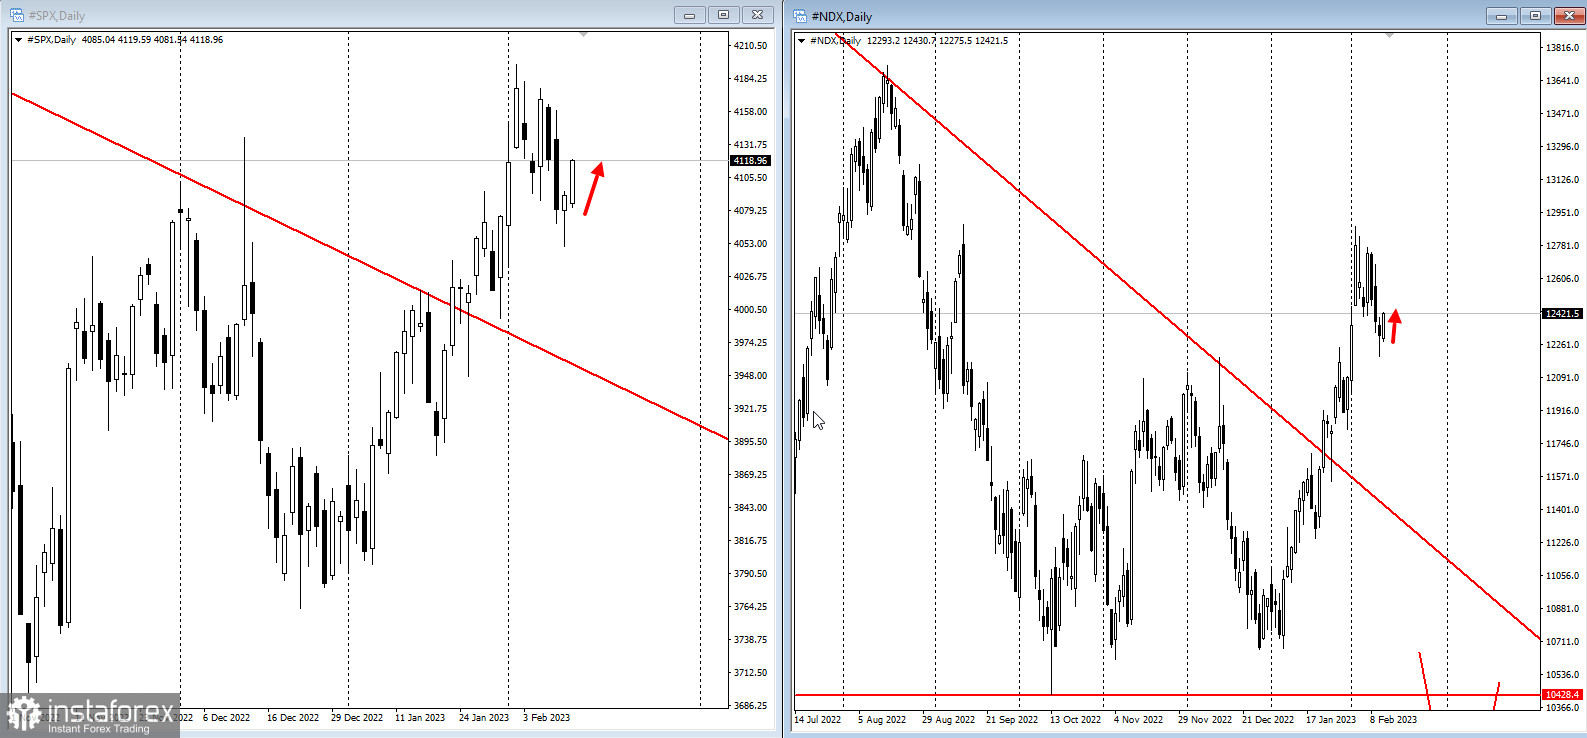The width and height of the screenshot is (1587, 738).
Task: Click the 3 Feb 2023 date label
Action: (546, 718)
